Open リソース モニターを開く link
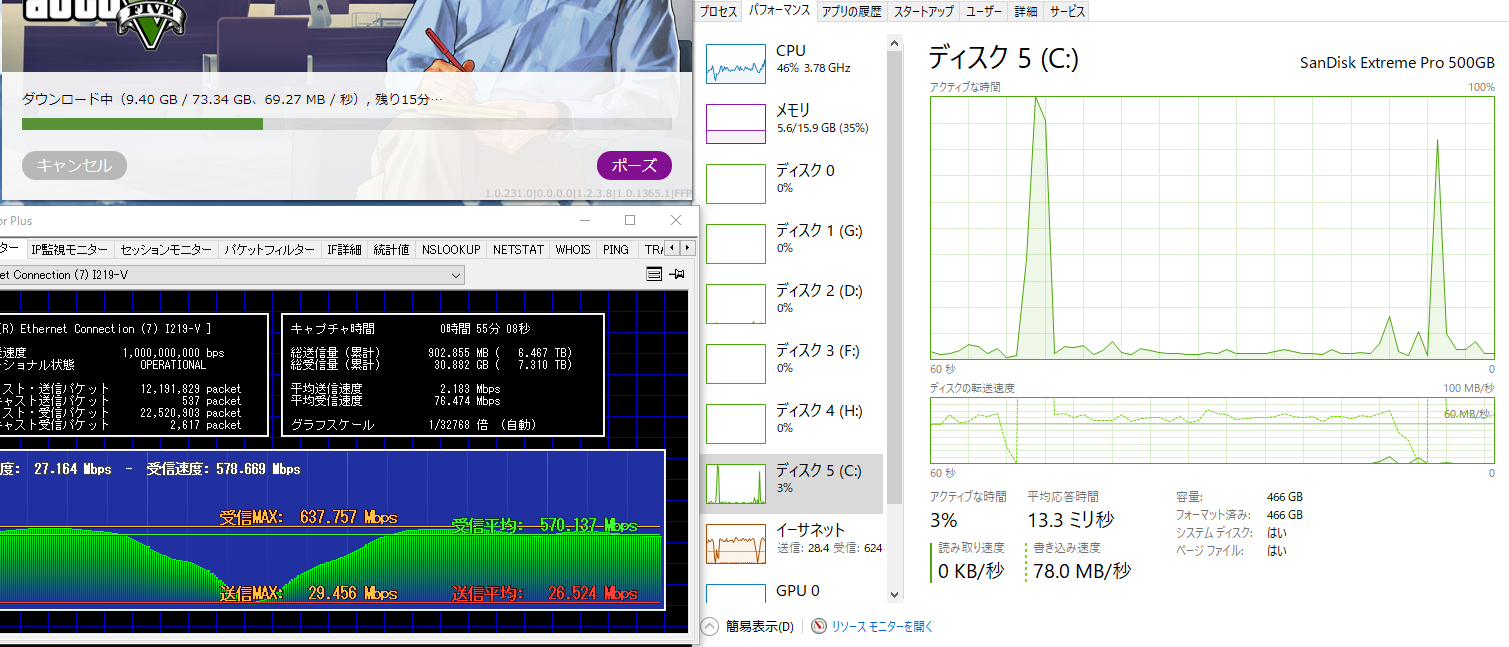Viewport: 1509px width, 647px height. click(x=882, y=626)
